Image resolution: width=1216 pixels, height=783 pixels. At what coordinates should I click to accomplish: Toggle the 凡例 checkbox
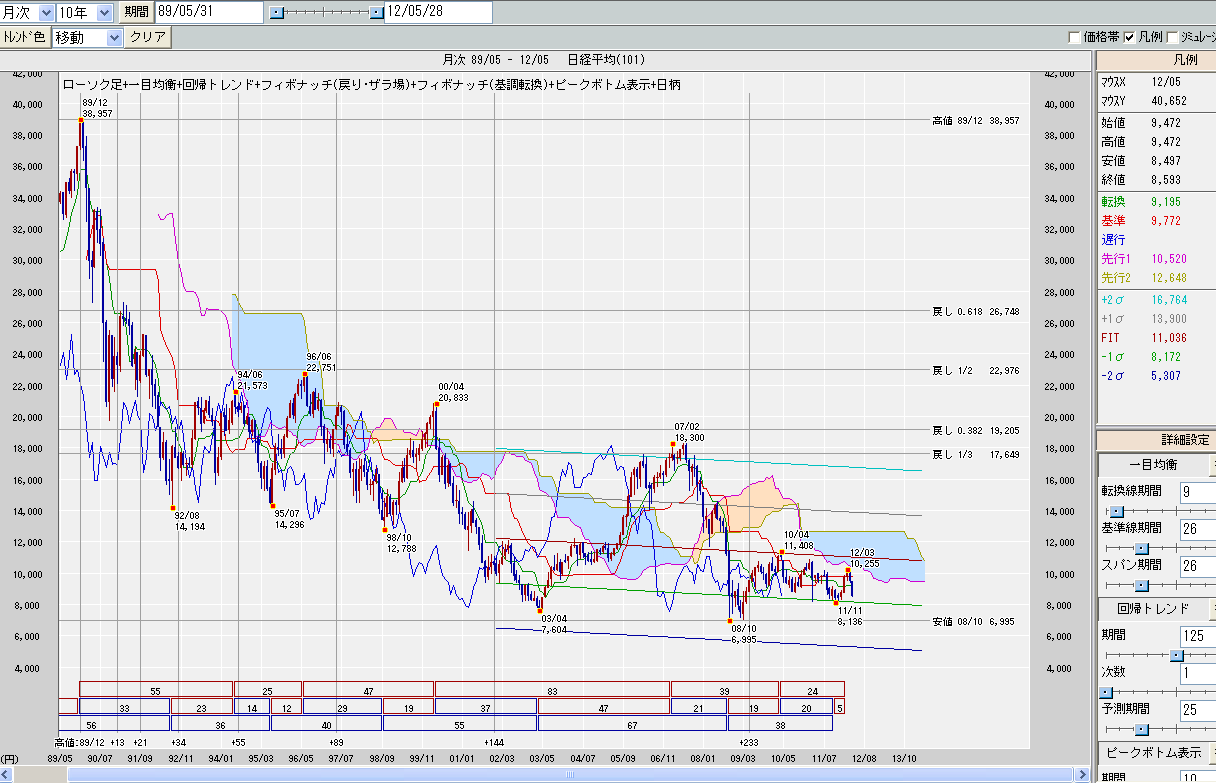1130,37
